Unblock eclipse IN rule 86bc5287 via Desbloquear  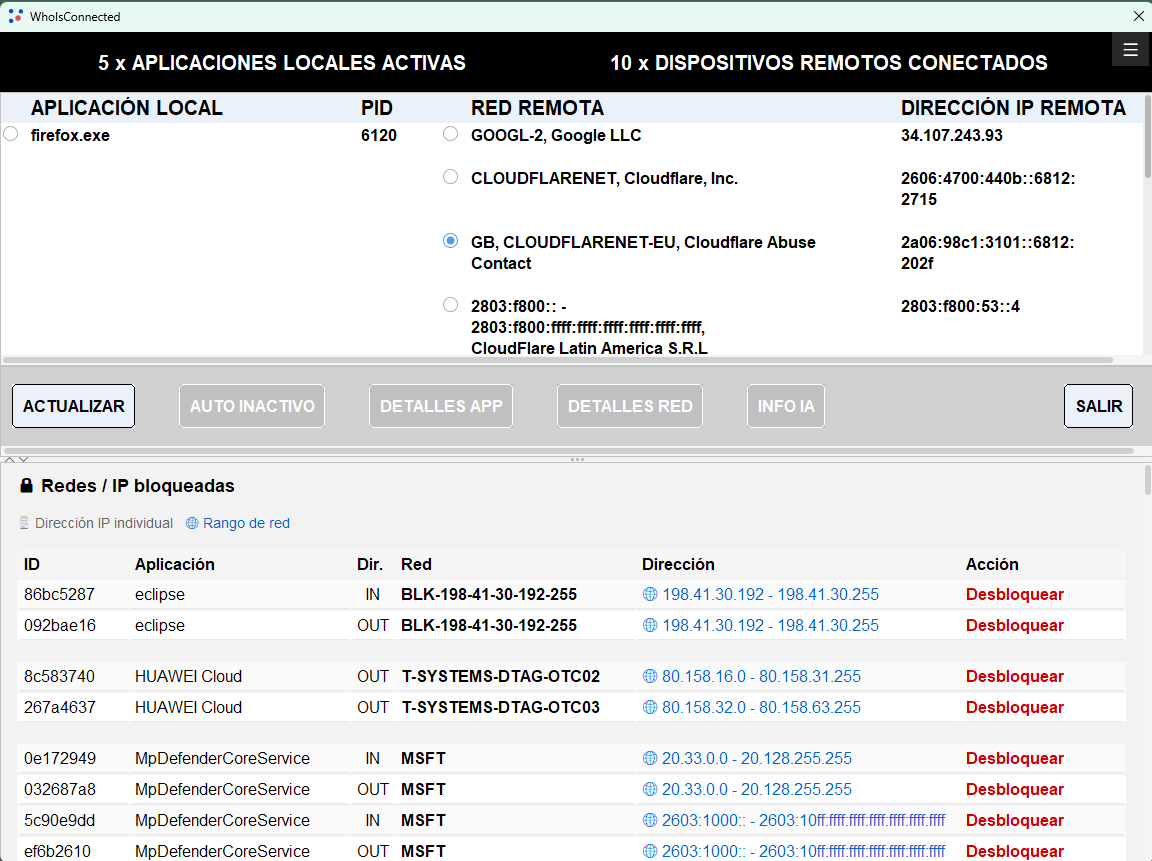point(1015,594)
